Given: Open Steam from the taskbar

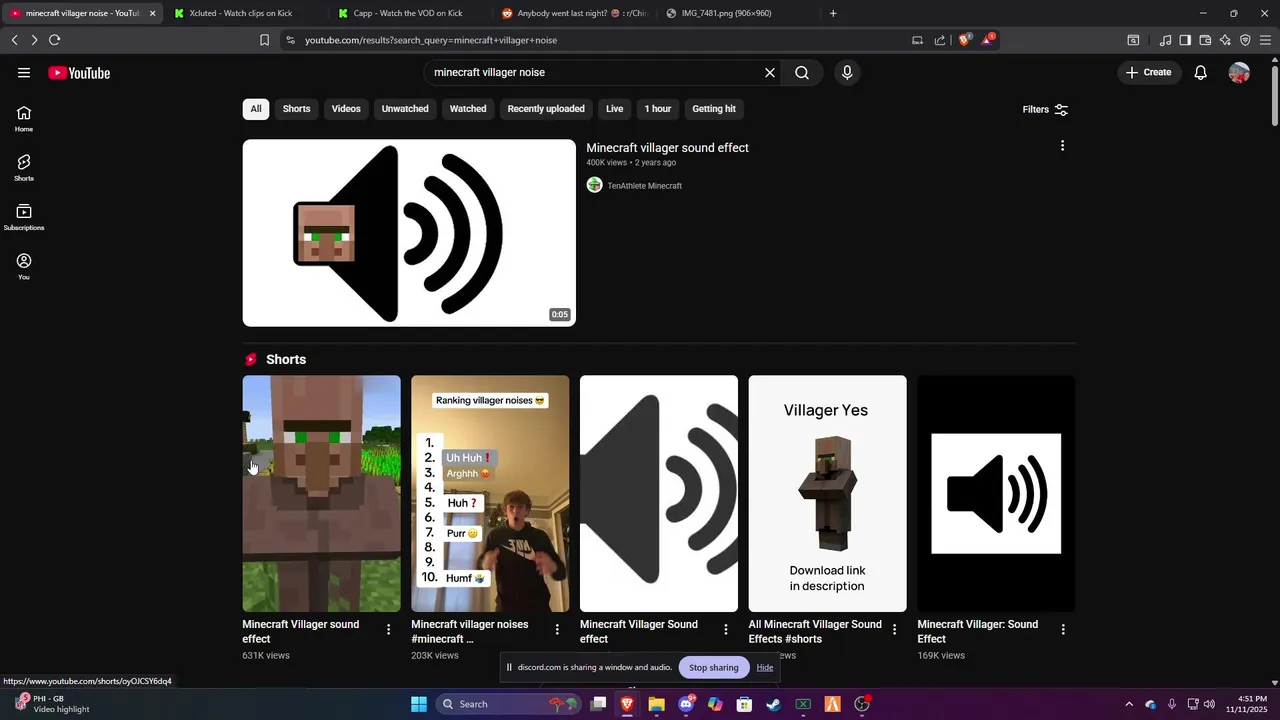Looking at the screenshot, I should (773, 704).
